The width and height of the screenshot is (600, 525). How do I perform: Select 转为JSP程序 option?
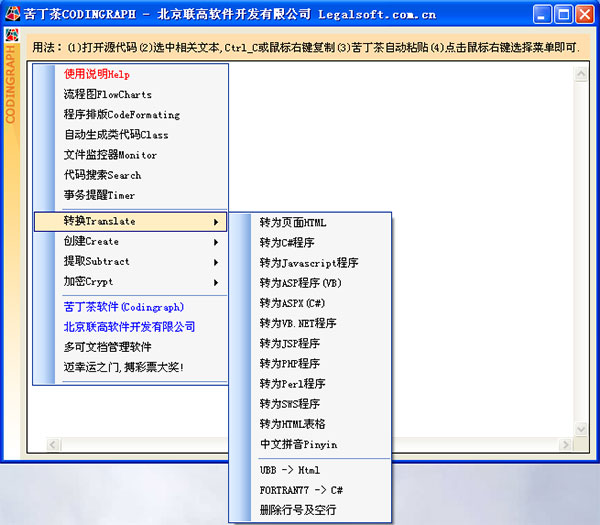pyautogui.click(x=310, y=343)
